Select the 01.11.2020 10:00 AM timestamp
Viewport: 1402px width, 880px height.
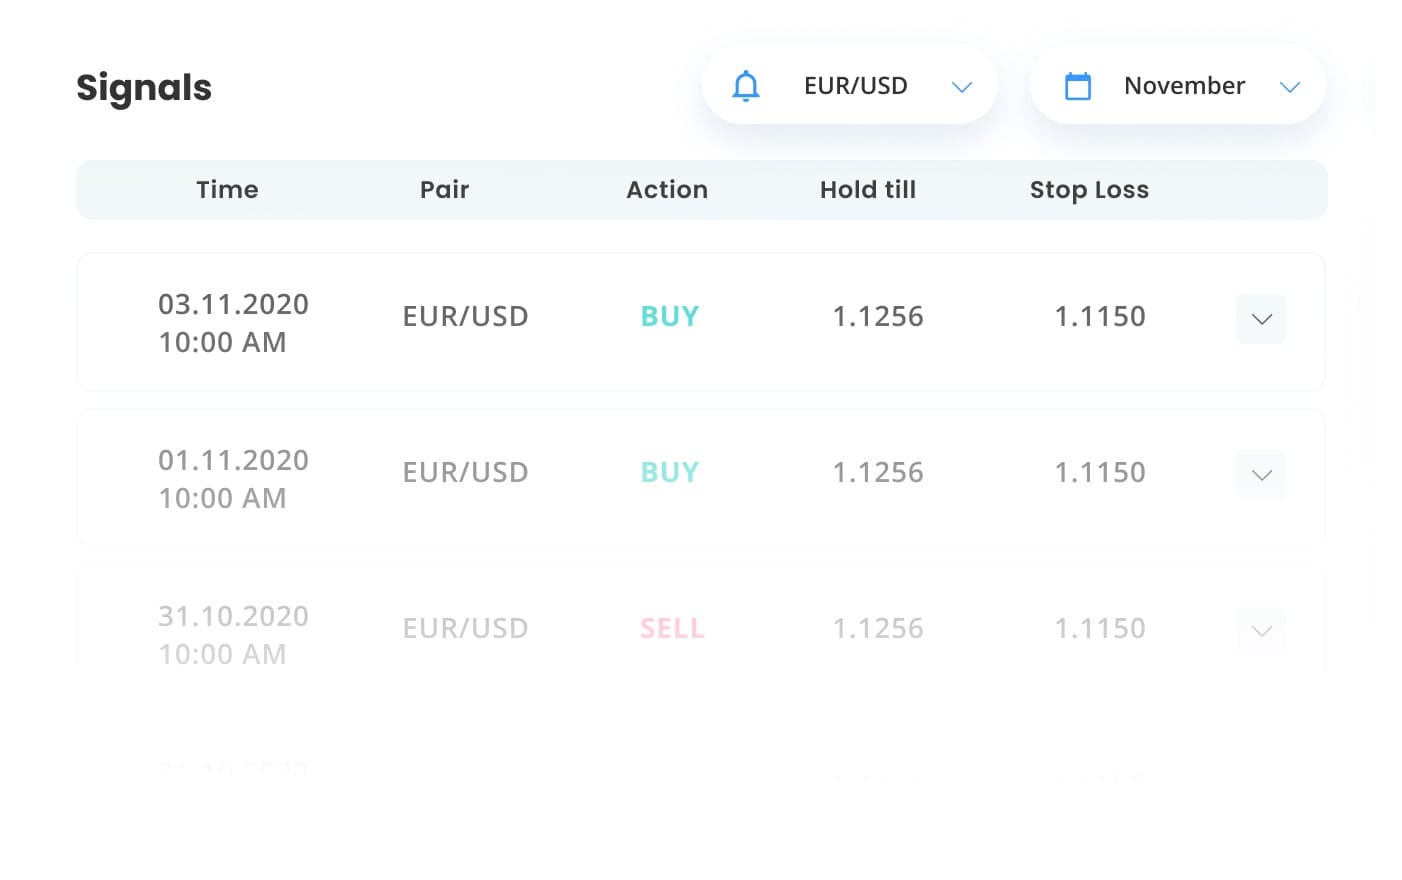click(233, 479)
